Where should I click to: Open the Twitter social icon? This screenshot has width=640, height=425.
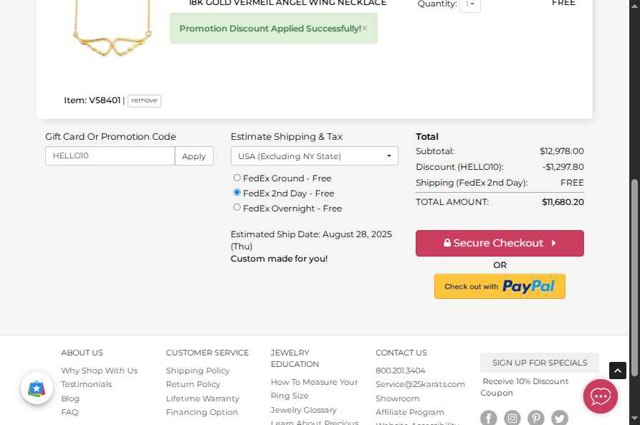pyautogui.click(x=560, y=418)
